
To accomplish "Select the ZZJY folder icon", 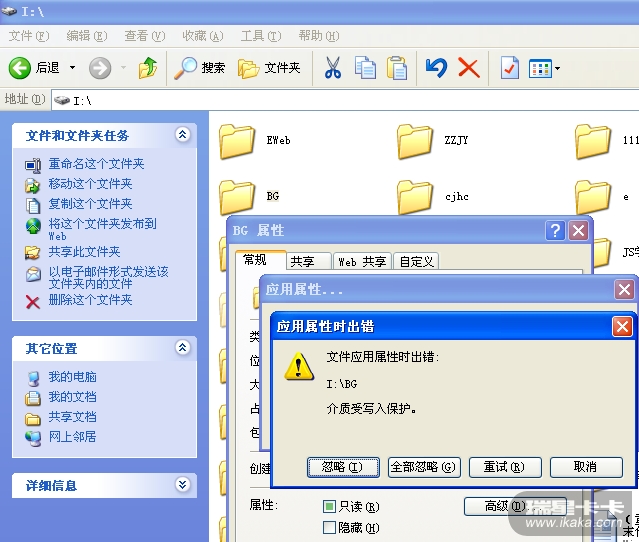I will tap(415, 141).
